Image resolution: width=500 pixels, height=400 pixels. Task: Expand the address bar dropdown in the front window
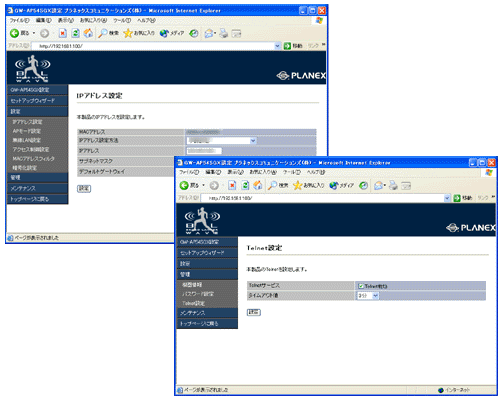click(447, 198)
